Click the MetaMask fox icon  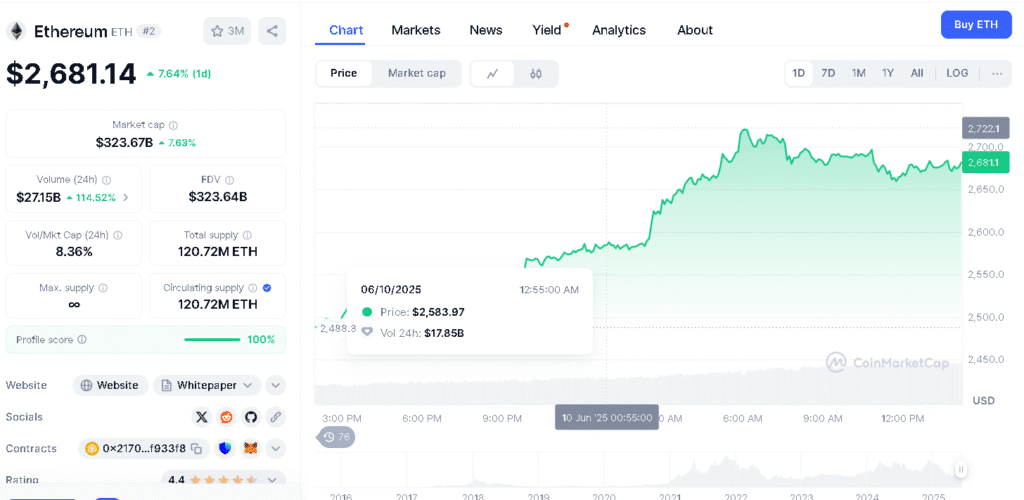(251, 449)
